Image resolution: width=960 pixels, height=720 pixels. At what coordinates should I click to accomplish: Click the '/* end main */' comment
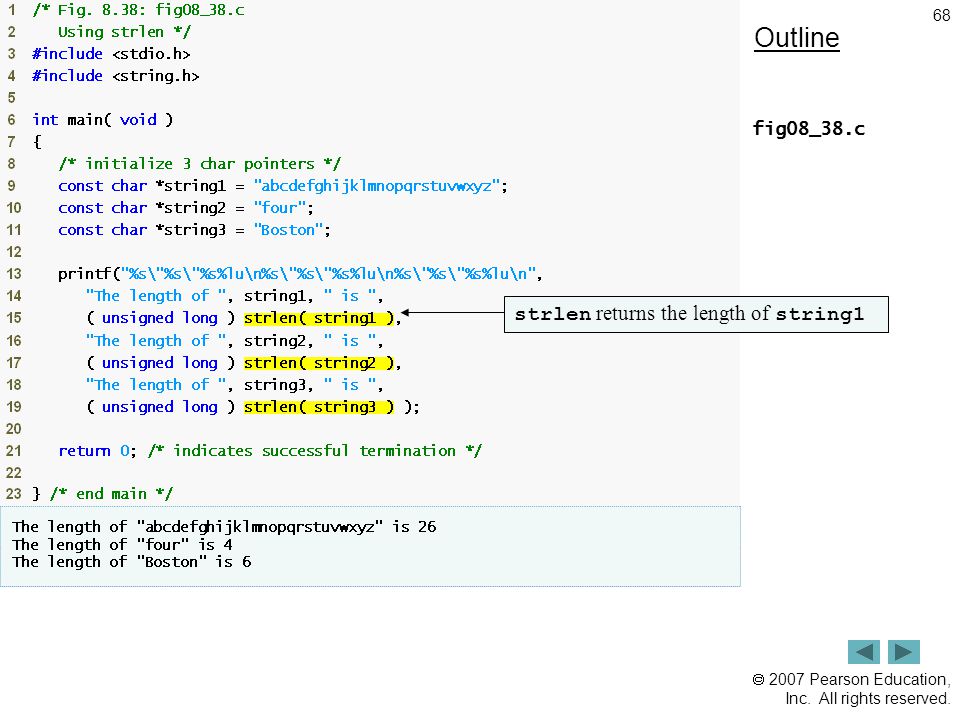coord(111,493)
